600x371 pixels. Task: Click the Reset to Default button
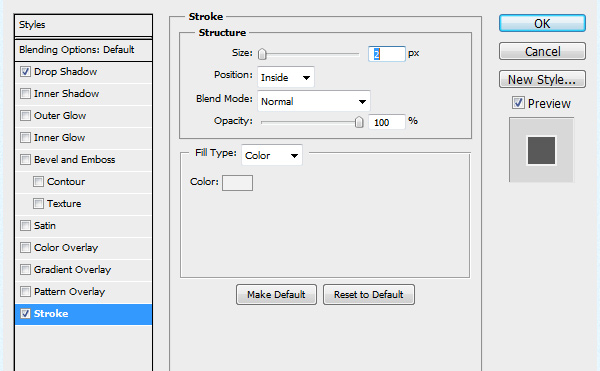click(x=369, y=295)
